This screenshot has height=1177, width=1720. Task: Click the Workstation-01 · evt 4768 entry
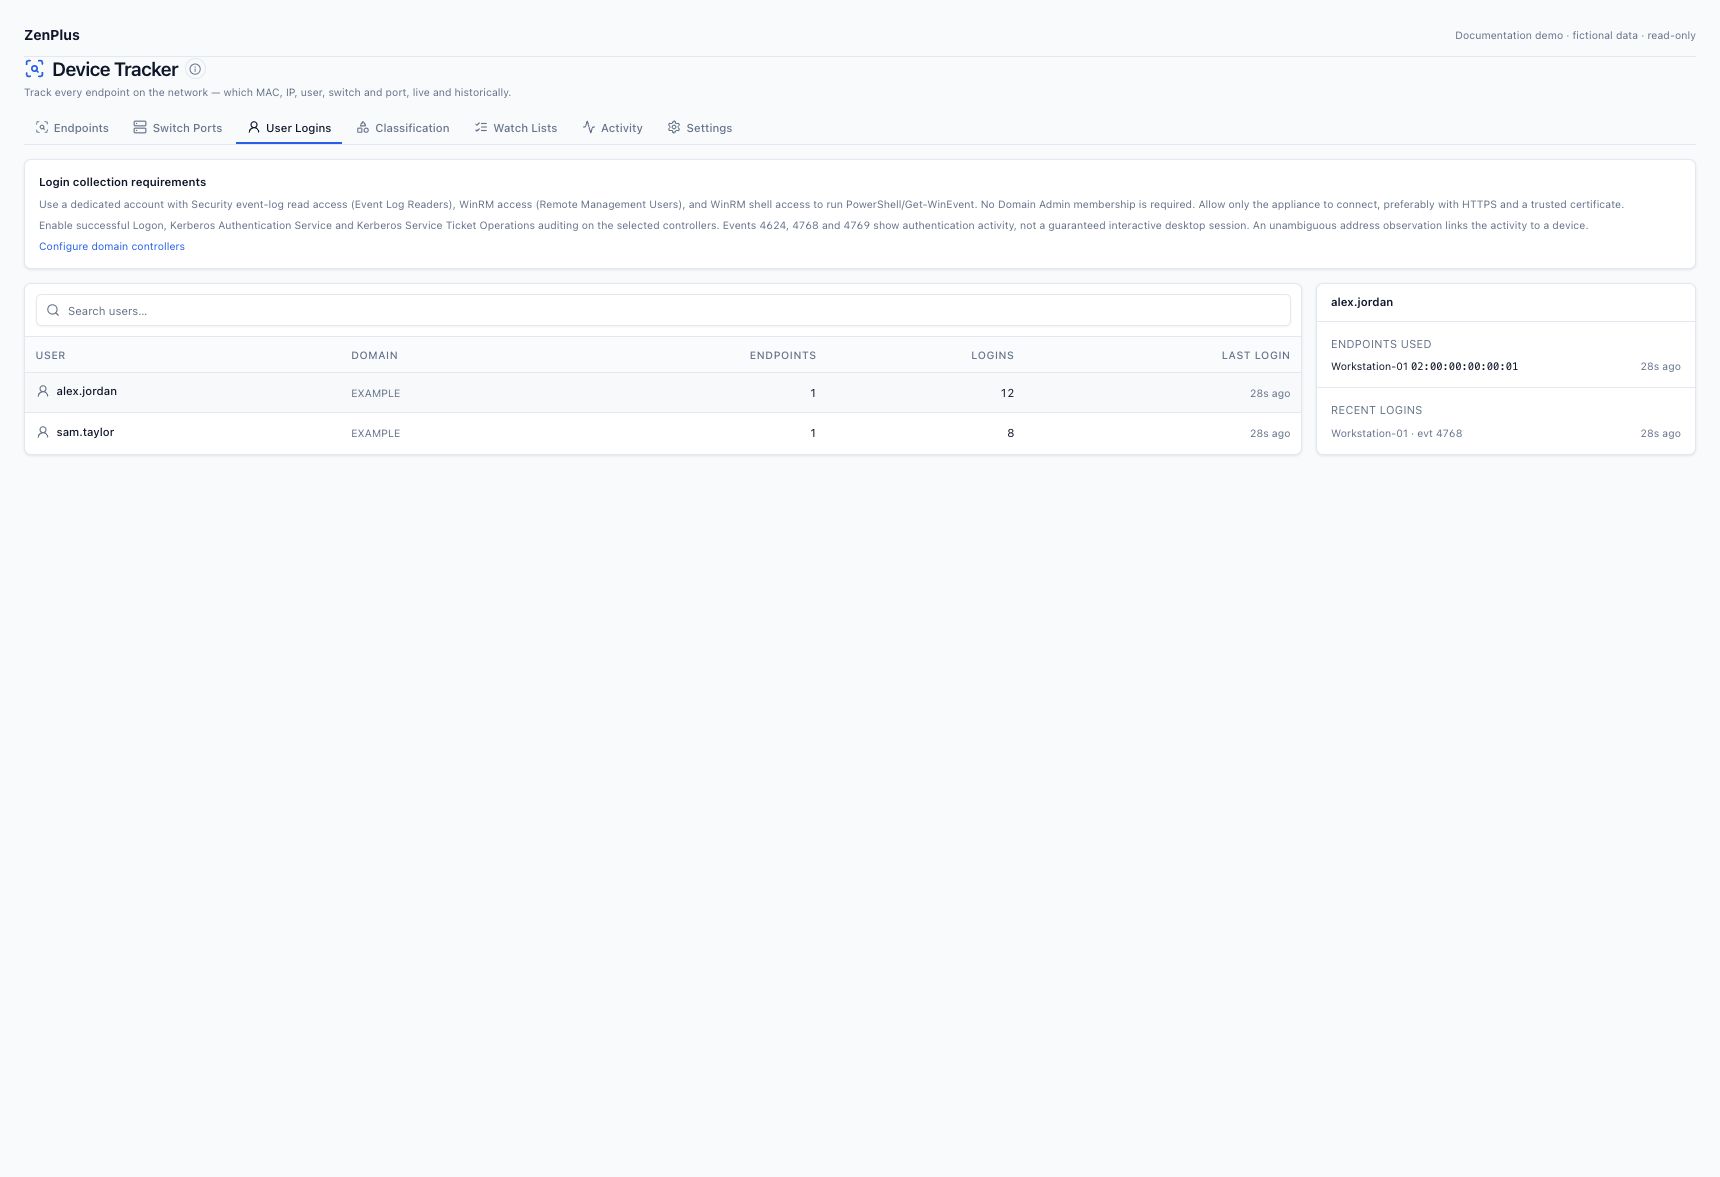pos(1396,433)
